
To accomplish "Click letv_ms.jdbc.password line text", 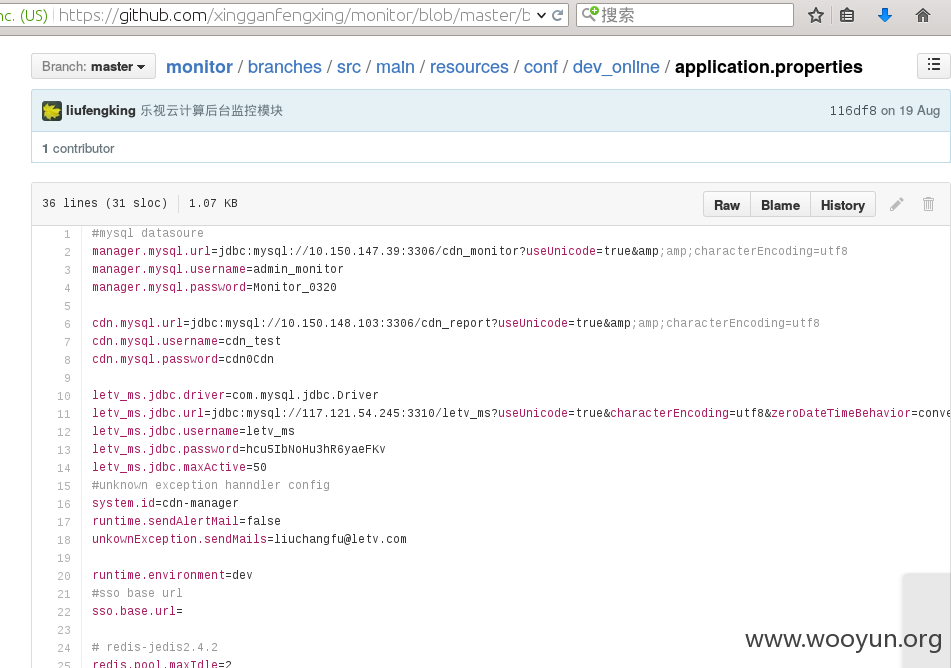I will point(239,449).
